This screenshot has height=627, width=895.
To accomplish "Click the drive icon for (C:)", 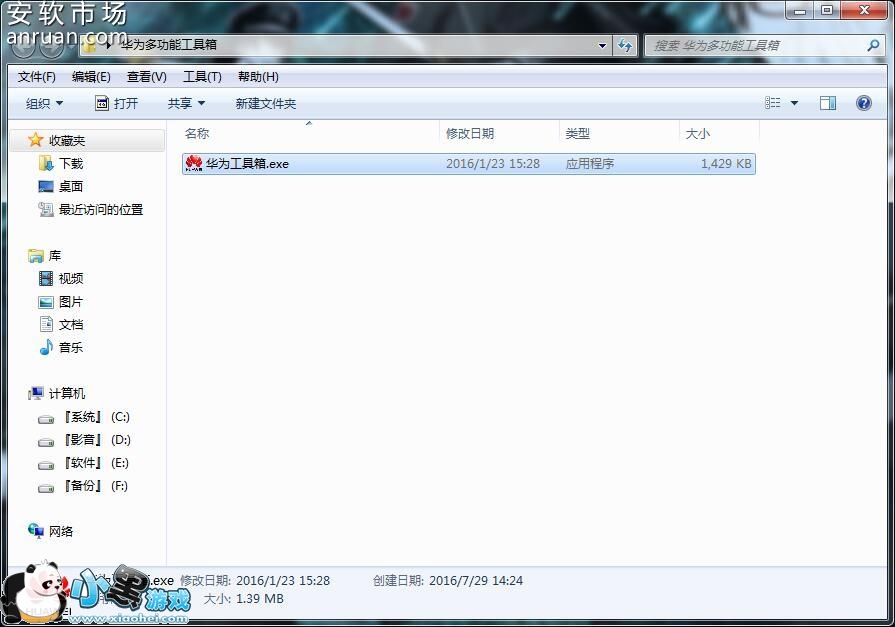I will 46,419.
